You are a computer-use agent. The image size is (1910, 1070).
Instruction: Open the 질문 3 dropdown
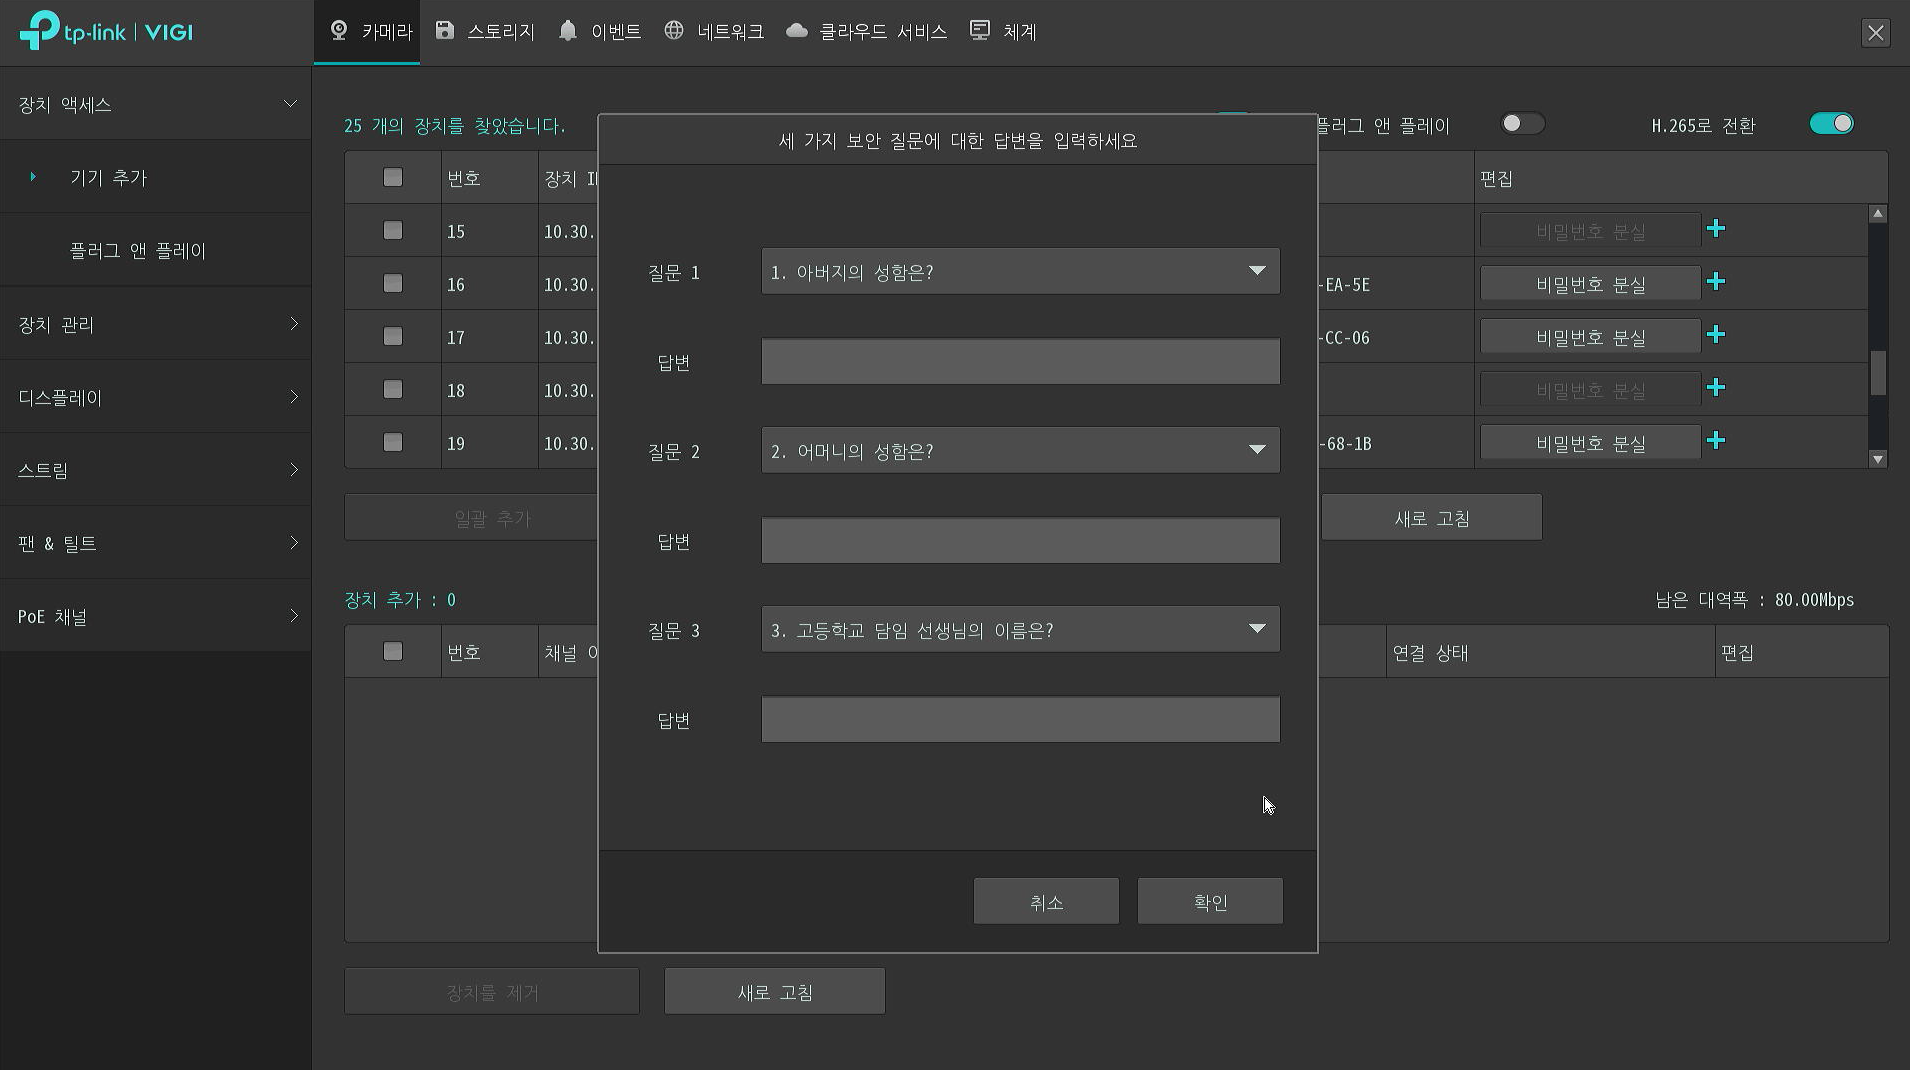click(x=1020, y=629)
